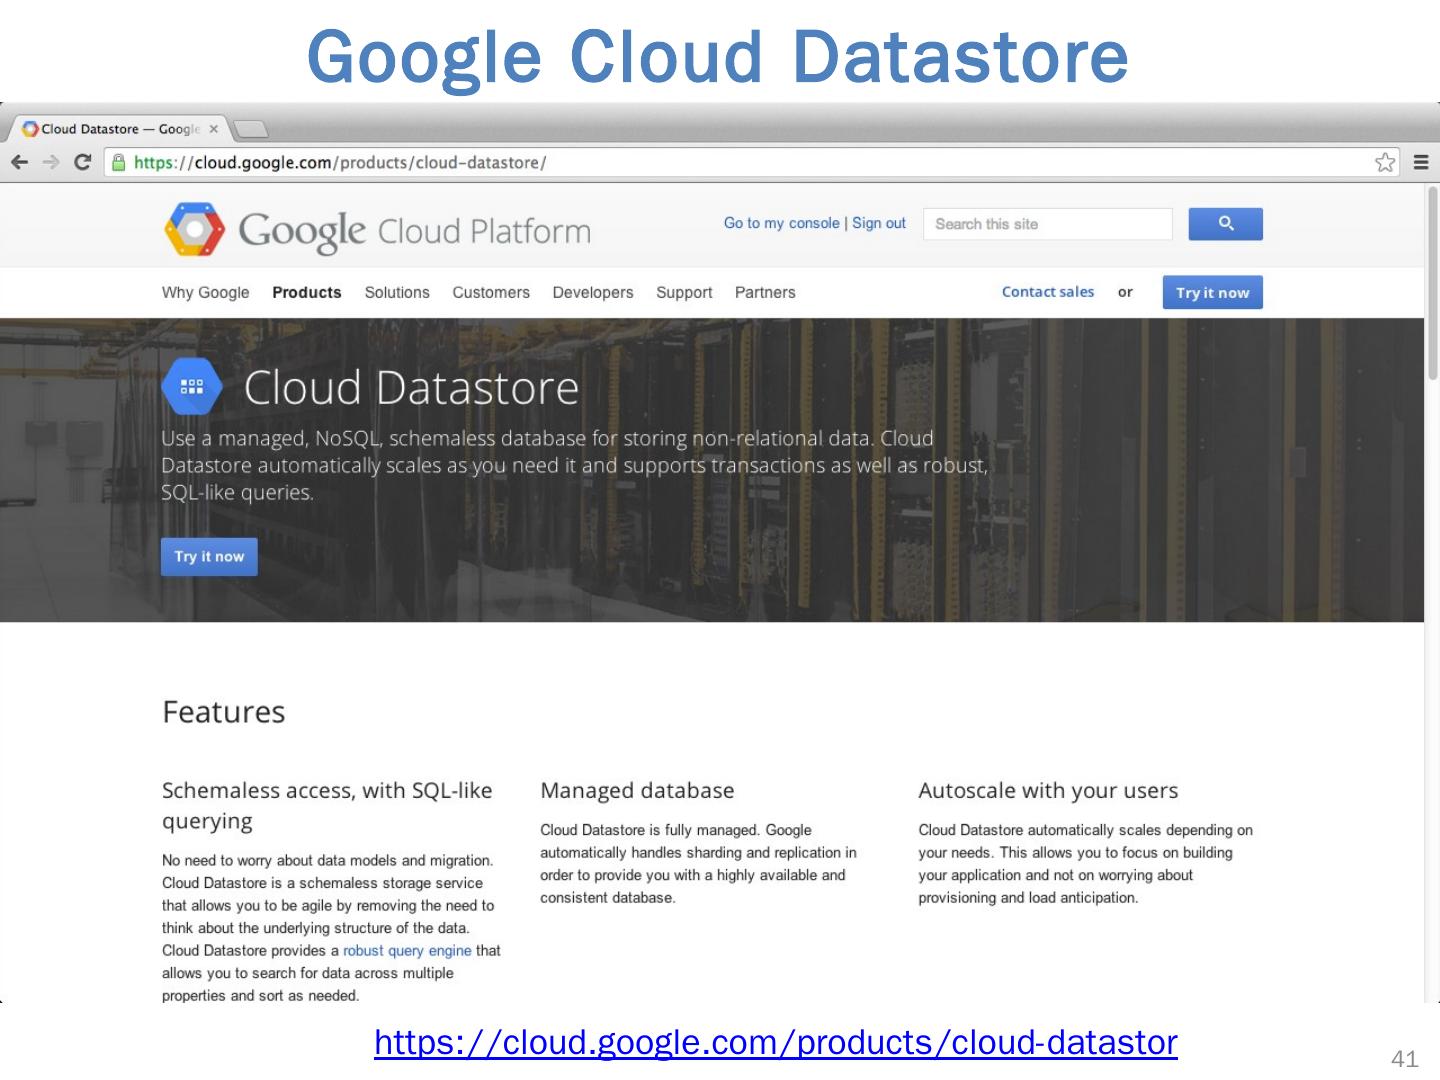Screen dimensions: 1440x1080
Task: Close the Cloud Datastore browser tab
Action: click(213, 129)
